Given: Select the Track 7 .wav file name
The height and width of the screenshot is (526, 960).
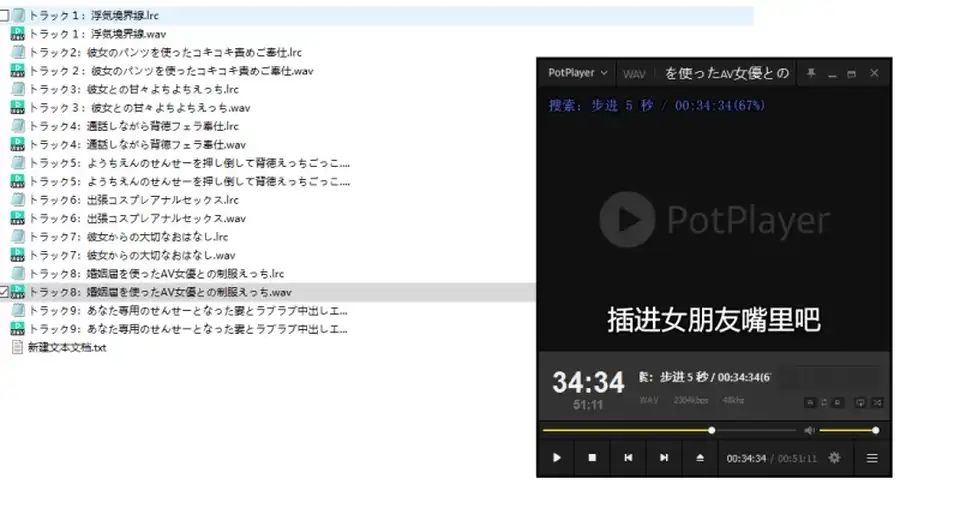Looking at the screenshot, I should pos(132,255).
